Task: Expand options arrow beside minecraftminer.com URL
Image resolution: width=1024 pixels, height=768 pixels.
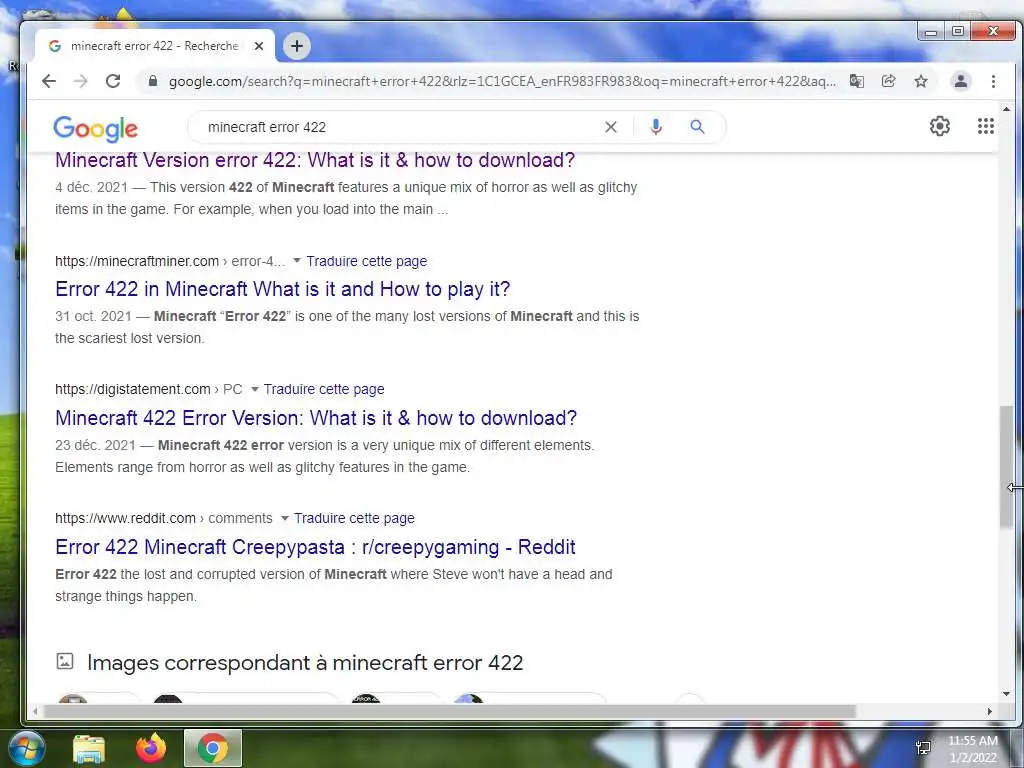Action: (296, 261)
